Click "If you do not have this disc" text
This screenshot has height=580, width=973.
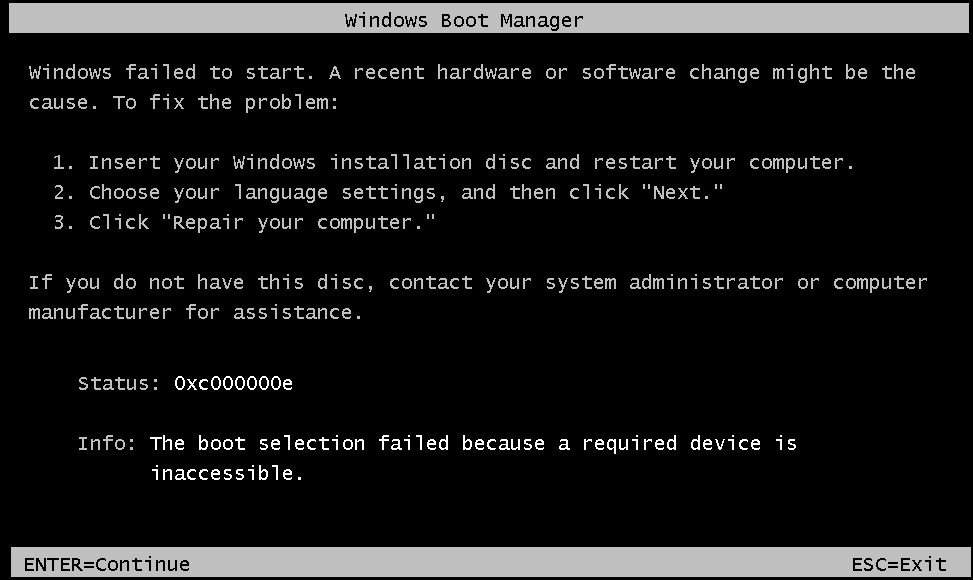pyautogui.click(x=200, y=282)
